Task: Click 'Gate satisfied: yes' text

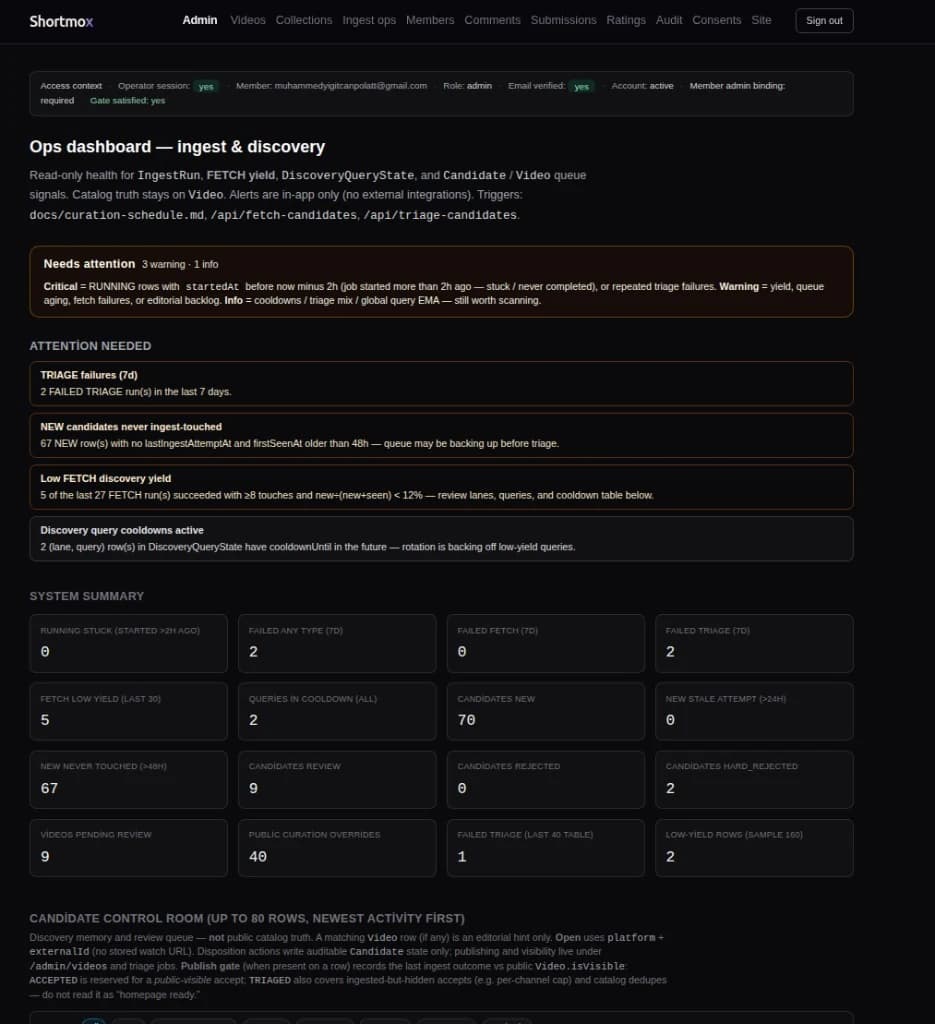Action: [x=127, y=101]
